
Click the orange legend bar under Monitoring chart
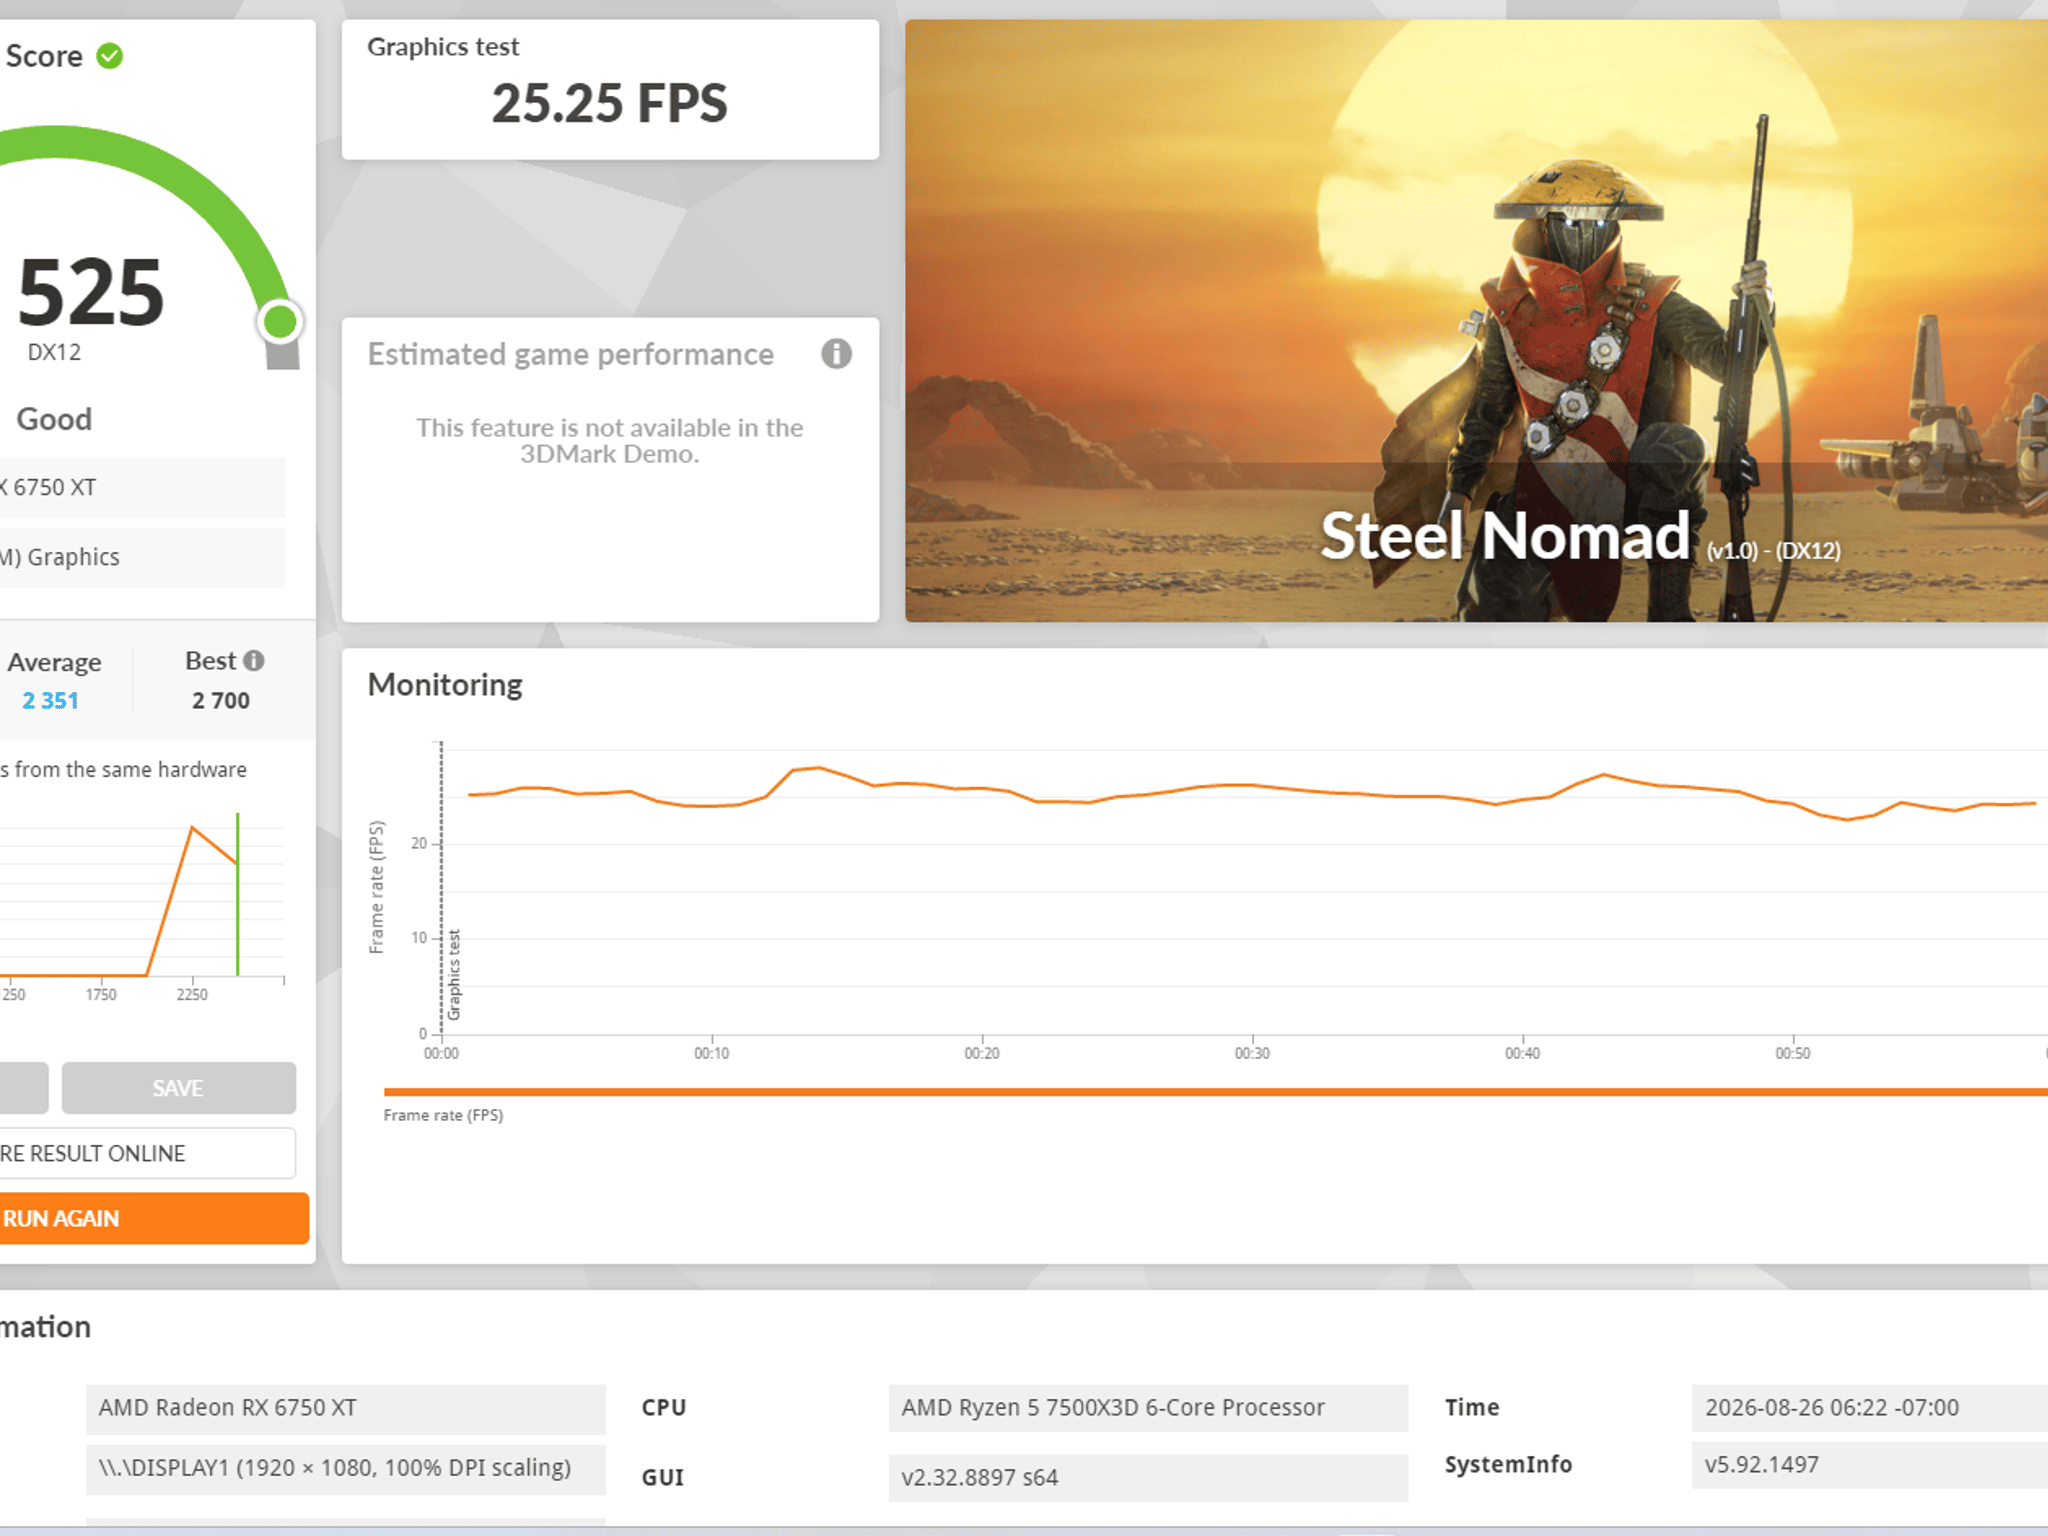pyautogui.click(x=1216, y=1092)
